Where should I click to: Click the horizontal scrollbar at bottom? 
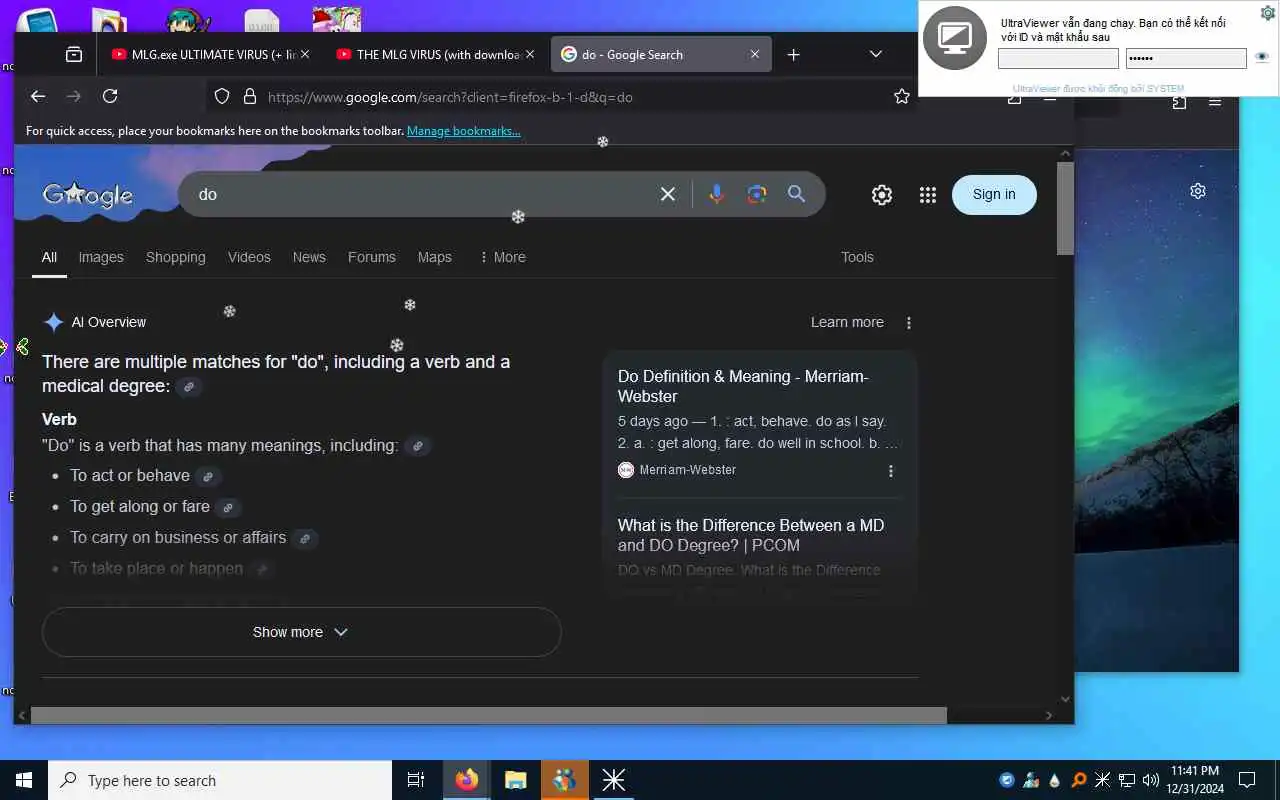click(x=488, y=715)
